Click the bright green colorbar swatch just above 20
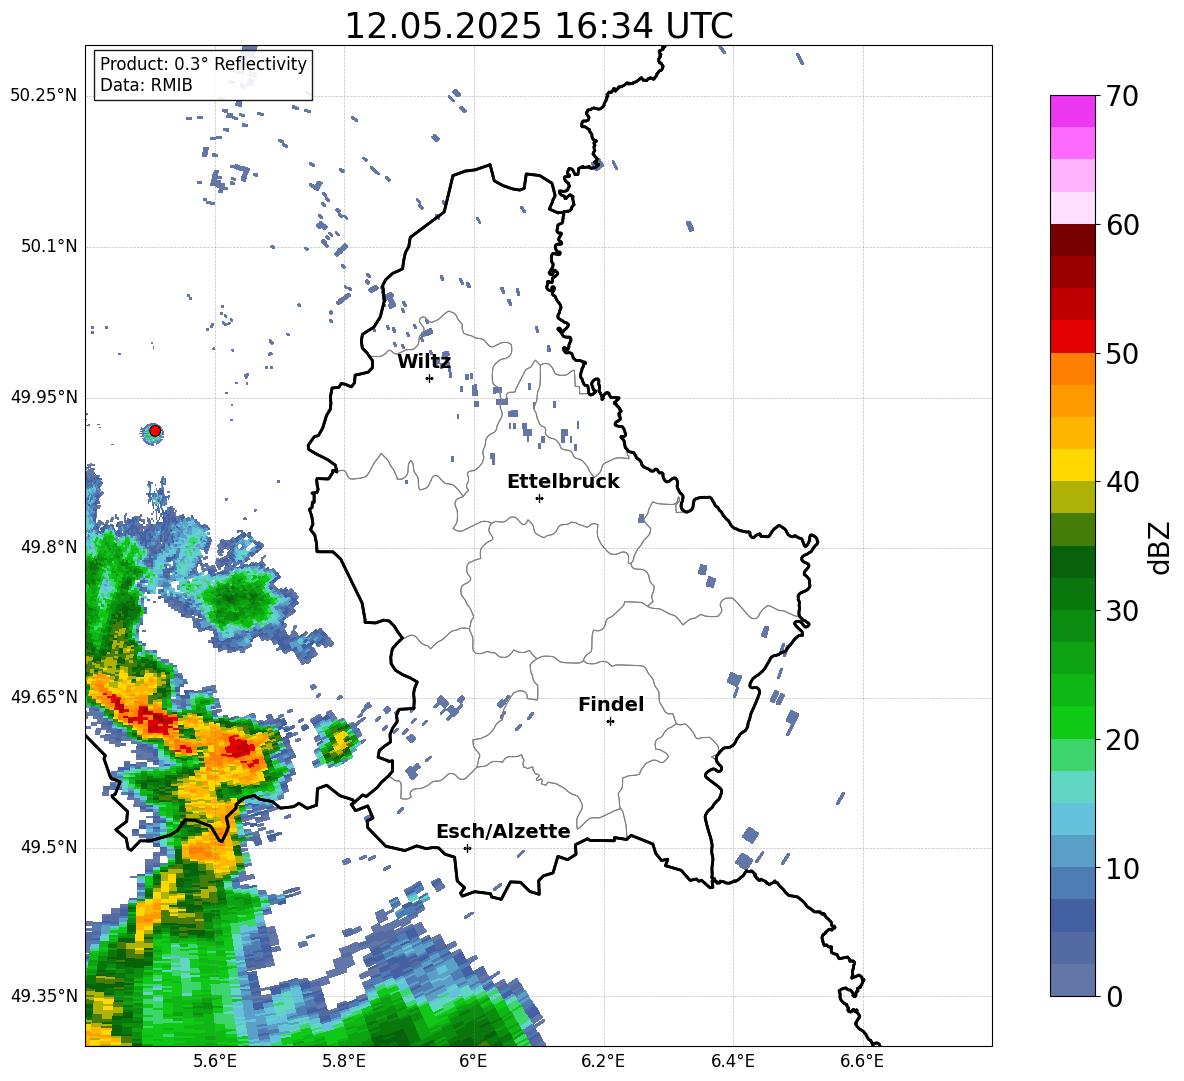1184x1081 pixels. click(1072, 722)
